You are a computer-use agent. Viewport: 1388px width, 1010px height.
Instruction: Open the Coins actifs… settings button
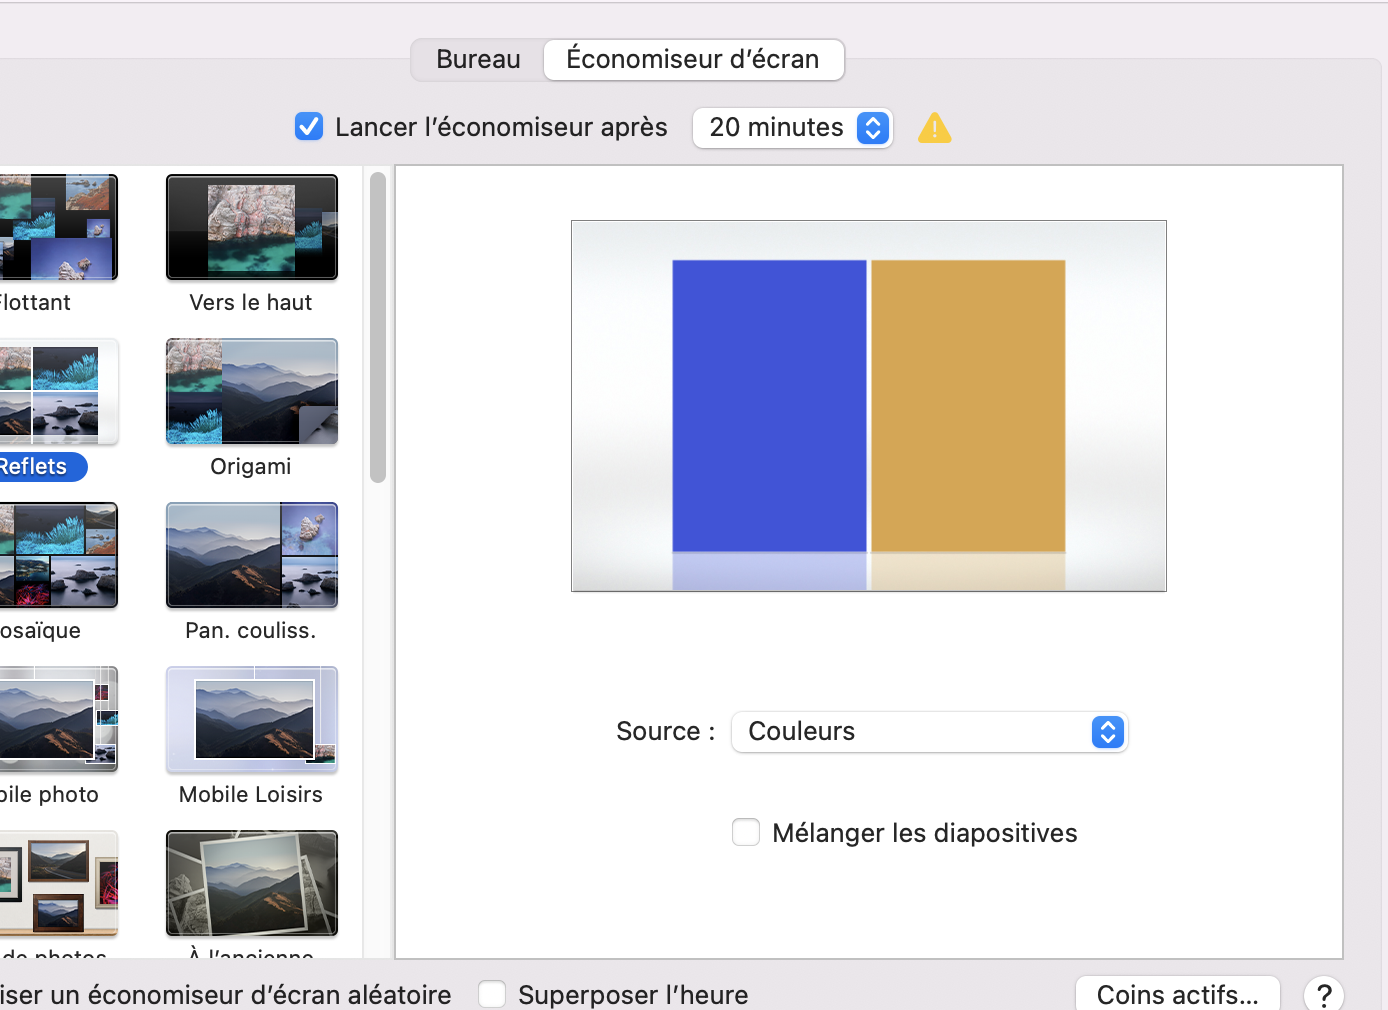click(x=1177, y=994)
